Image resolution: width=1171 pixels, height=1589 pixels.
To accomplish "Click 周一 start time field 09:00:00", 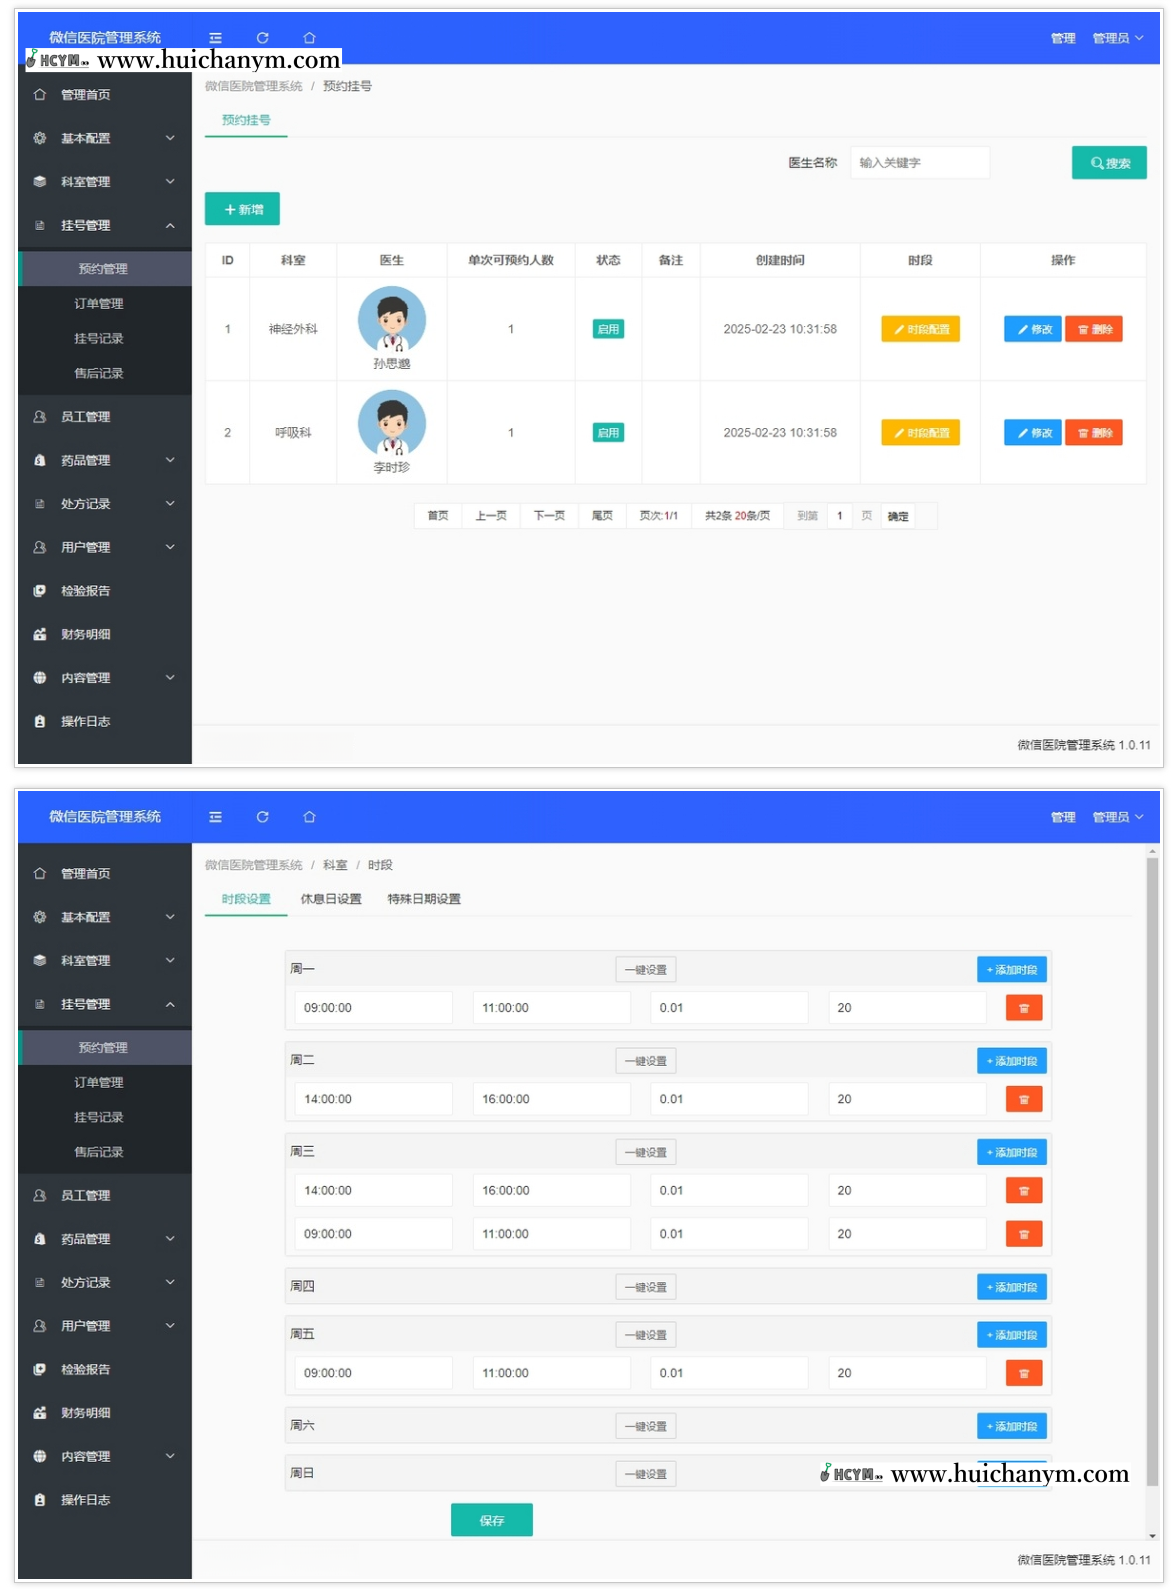I will point(373,1008).
